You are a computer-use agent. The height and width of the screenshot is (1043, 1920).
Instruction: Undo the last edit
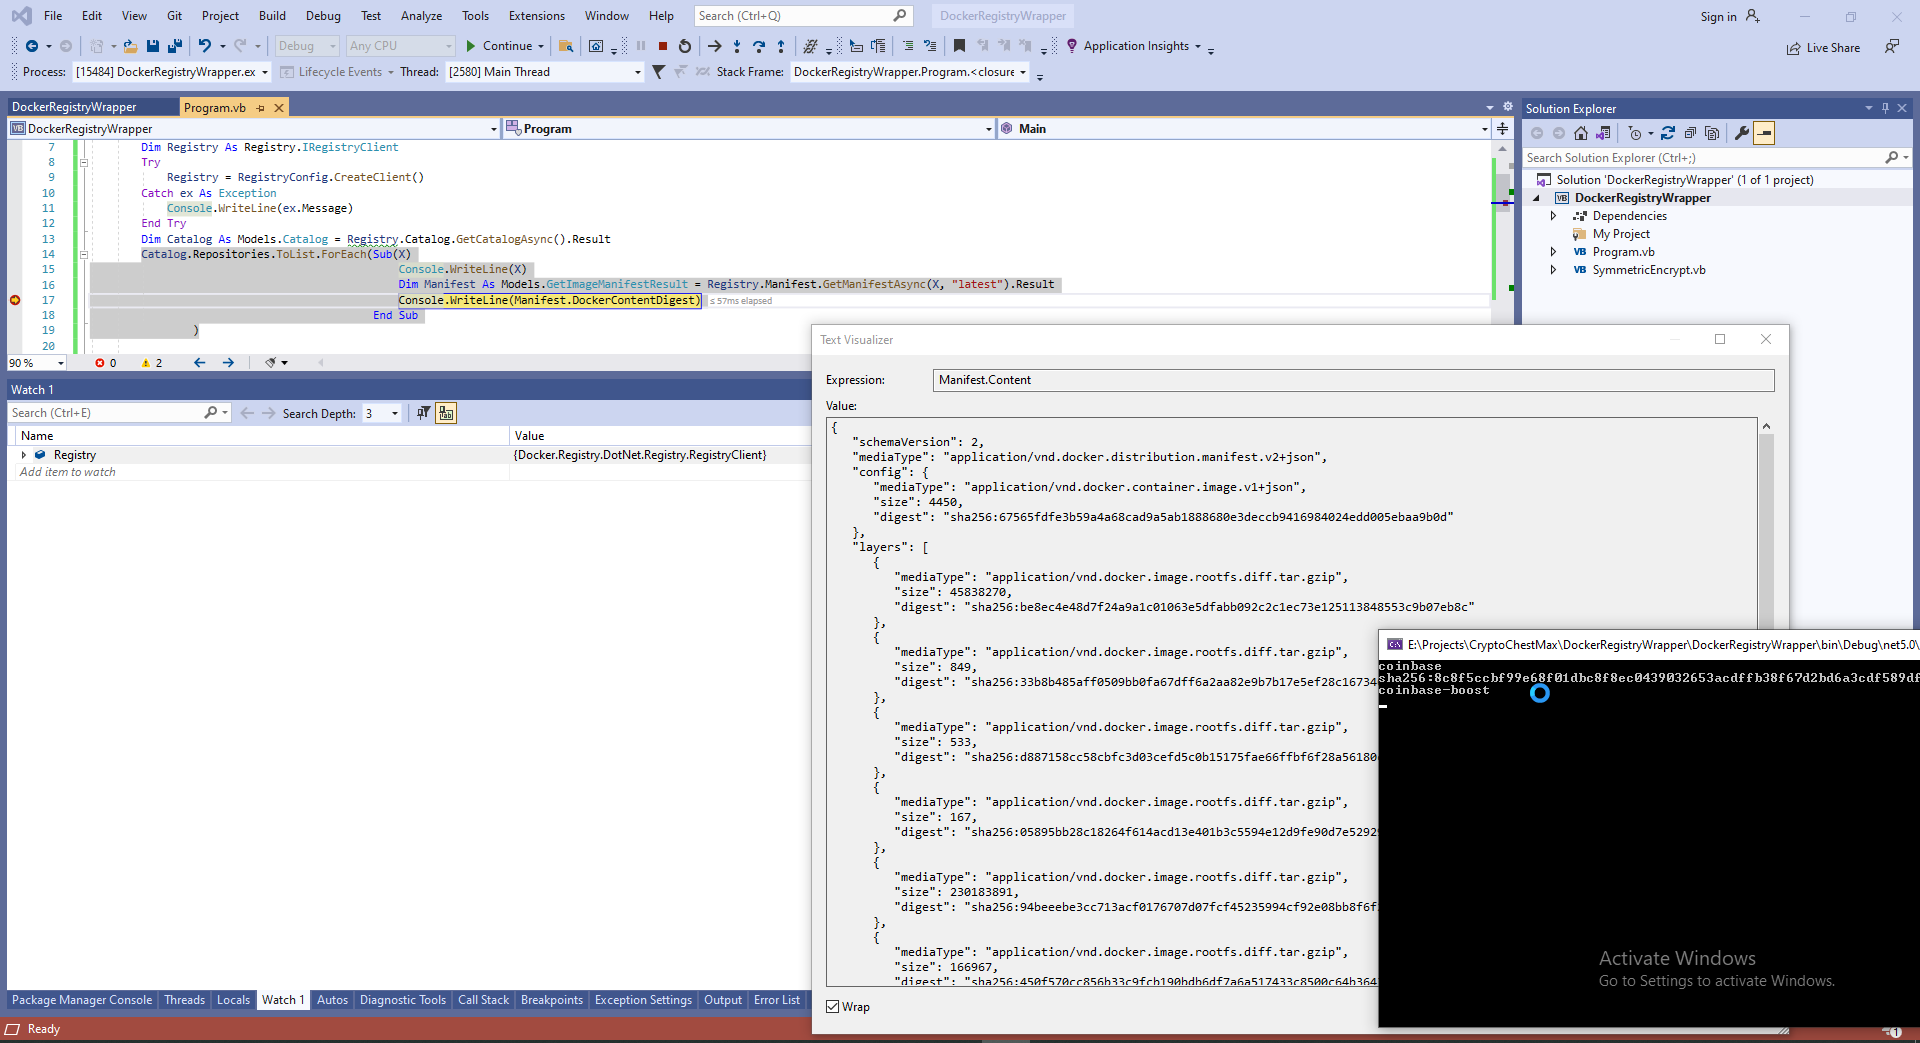coord(205,46)
